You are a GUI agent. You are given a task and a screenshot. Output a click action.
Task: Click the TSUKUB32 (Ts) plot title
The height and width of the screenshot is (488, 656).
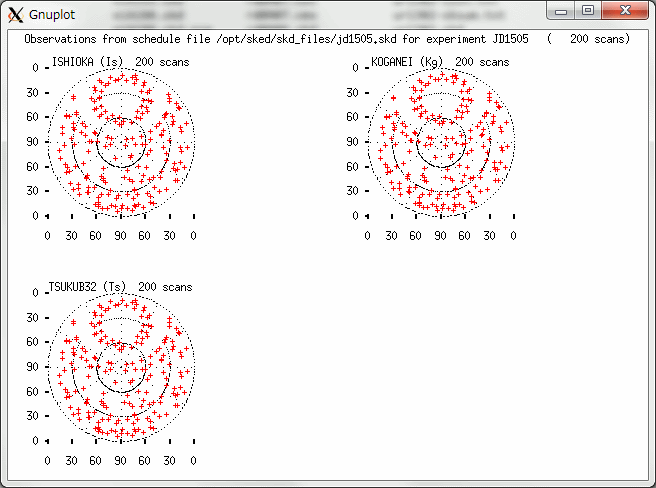(x=88, y=287)
